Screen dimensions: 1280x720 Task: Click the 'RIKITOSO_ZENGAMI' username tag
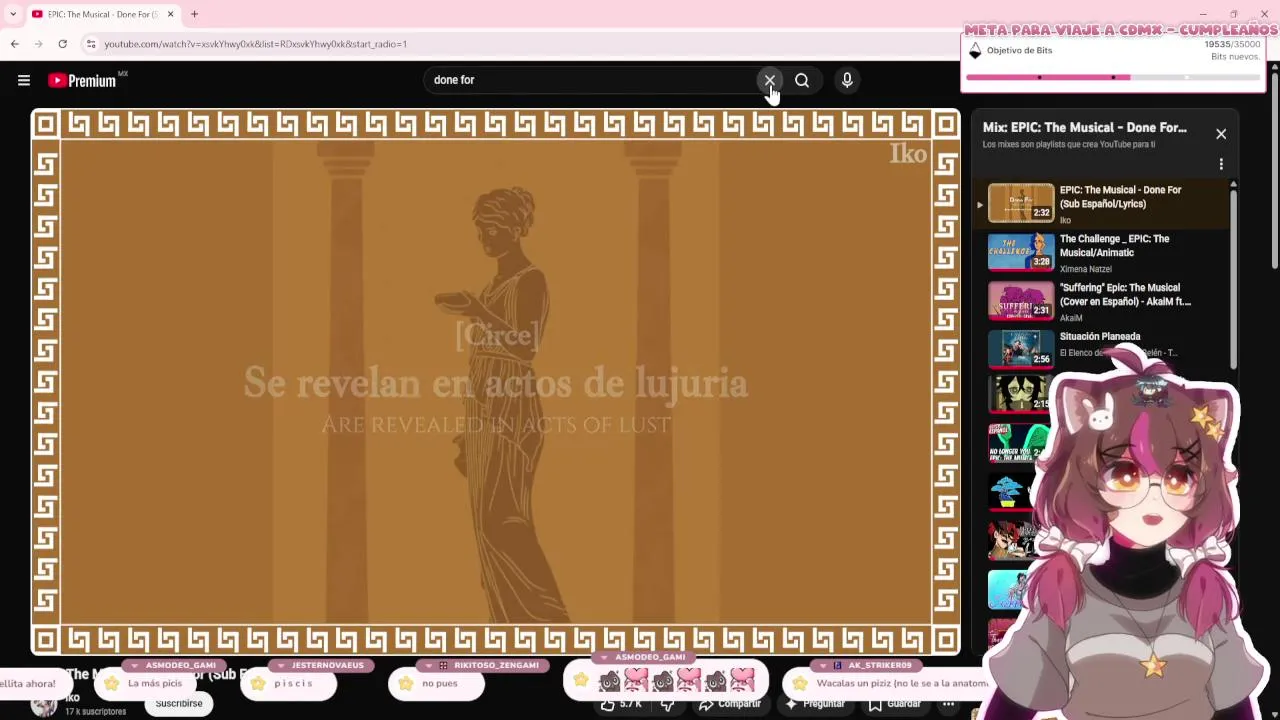pyautogui.click(x=484, y=665)
